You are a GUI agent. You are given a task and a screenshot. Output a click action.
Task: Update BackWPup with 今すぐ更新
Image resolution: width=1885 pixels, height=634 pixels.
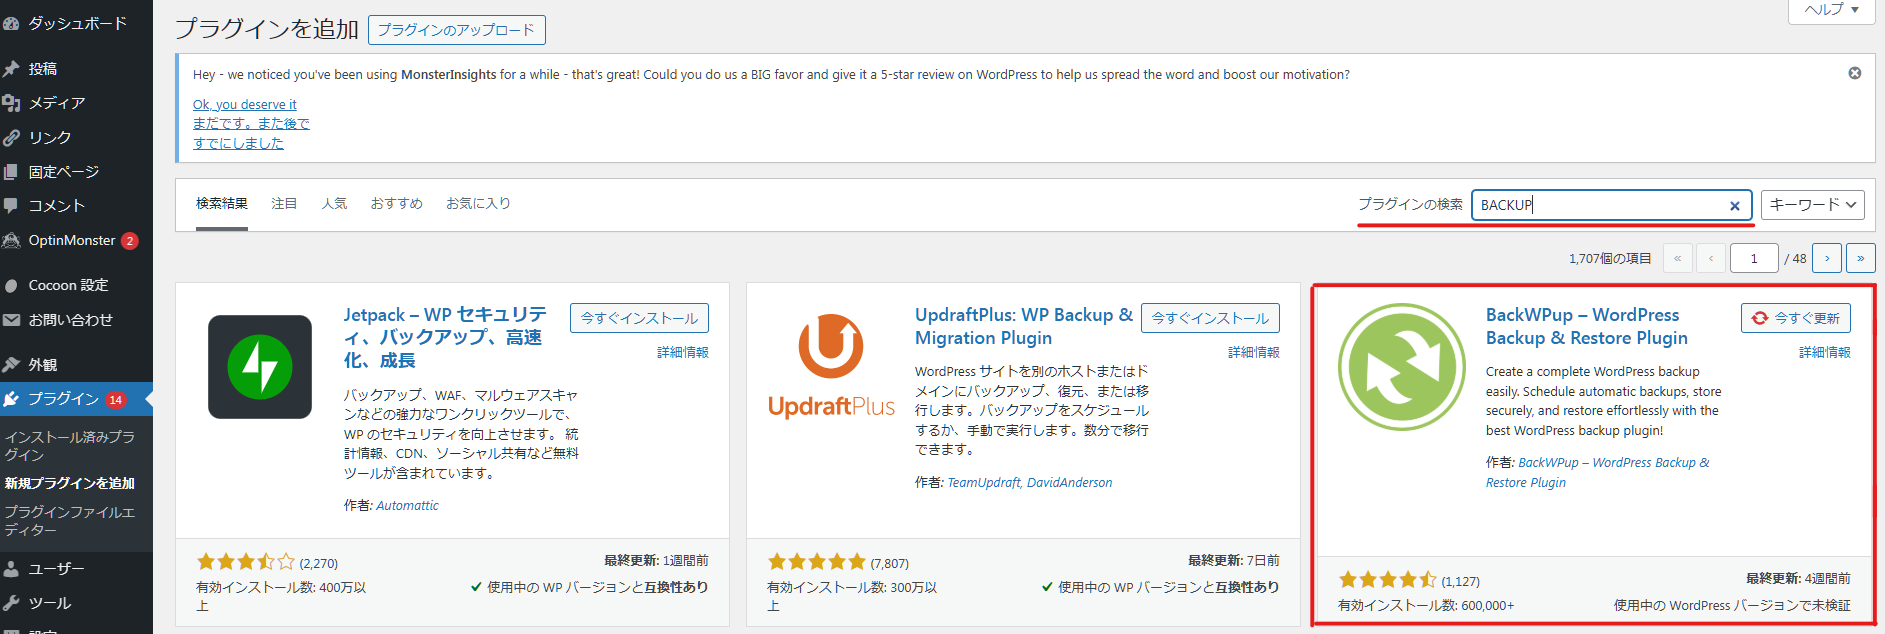click(1796, 318)
